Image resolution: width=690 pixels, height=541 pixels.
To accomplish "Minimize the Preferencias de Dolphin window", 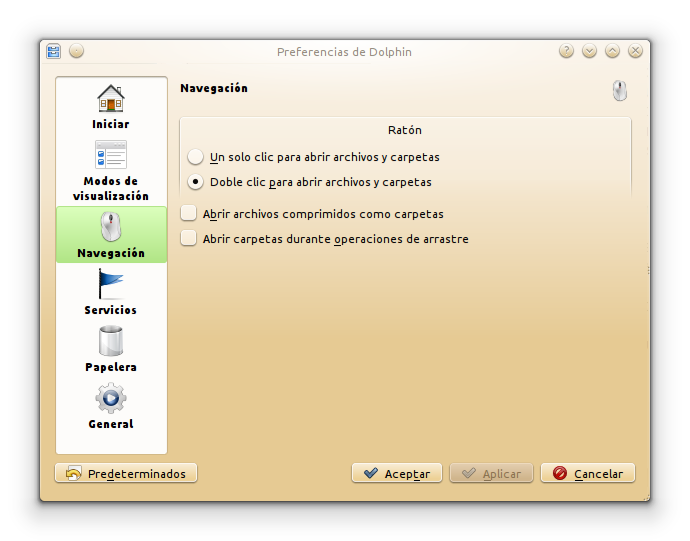I will (589, 51).
